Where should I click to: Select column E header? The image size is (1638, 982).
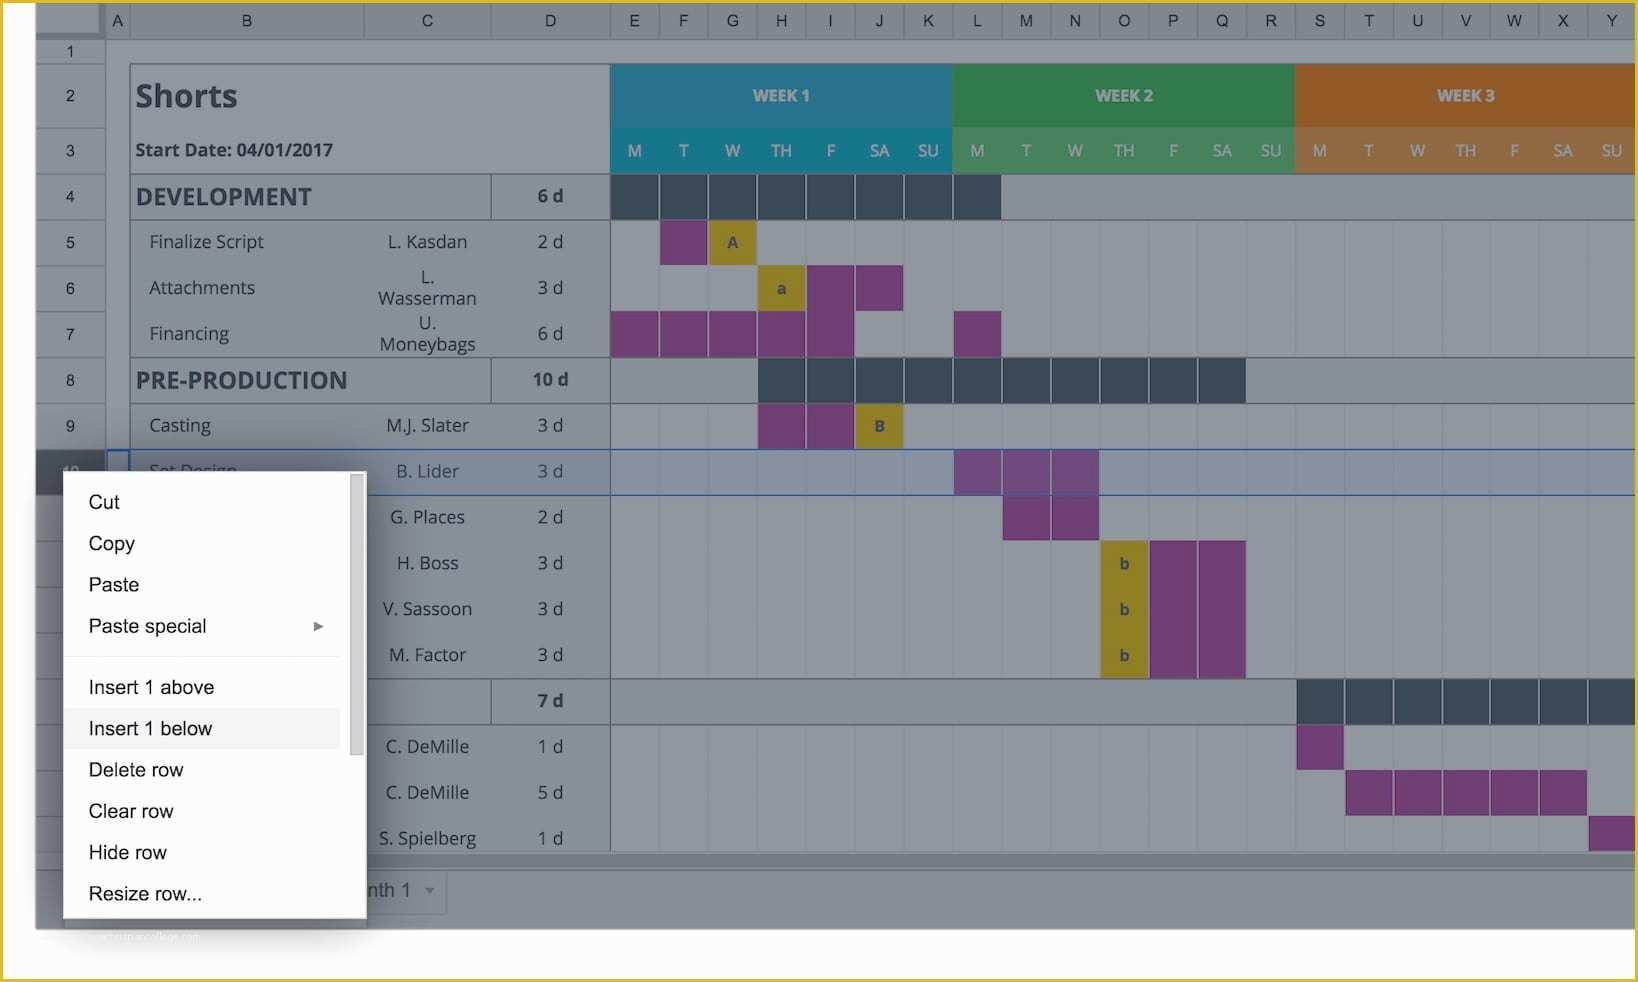coord(634,21)
